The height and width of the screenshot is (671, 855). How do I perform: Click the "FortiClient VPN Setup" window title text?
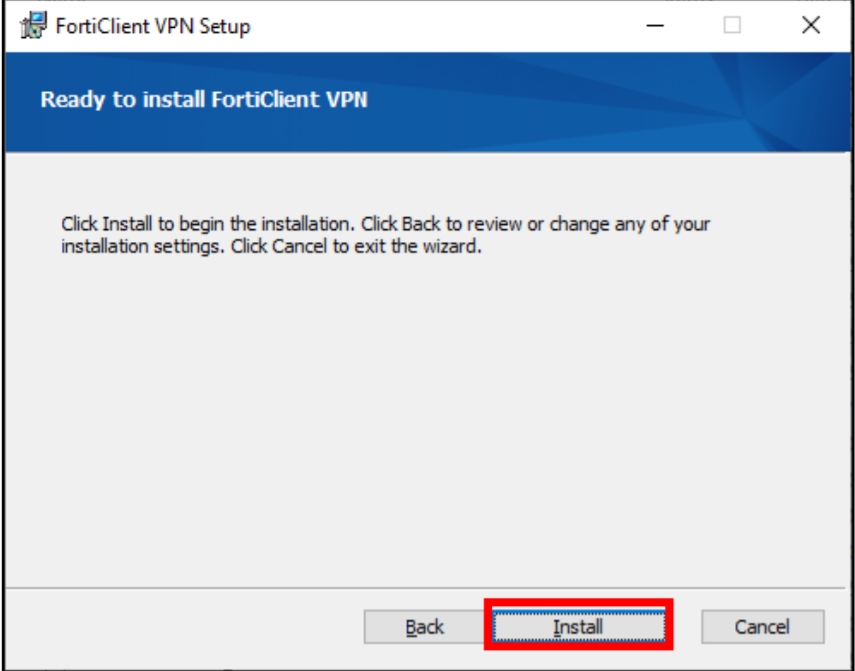pos(153,26)
